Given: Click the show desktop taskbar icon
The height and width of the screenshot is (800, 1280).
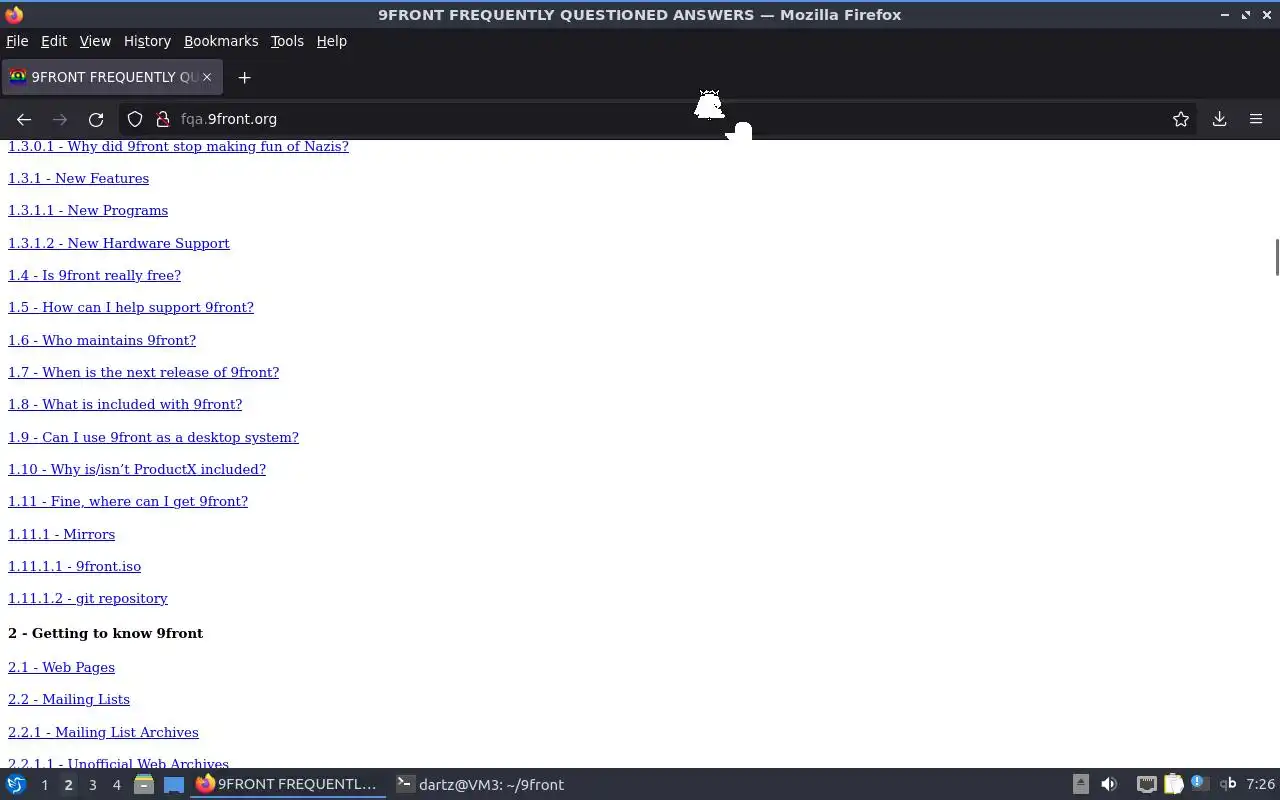Looking at the screenshot, I should 174,785.
